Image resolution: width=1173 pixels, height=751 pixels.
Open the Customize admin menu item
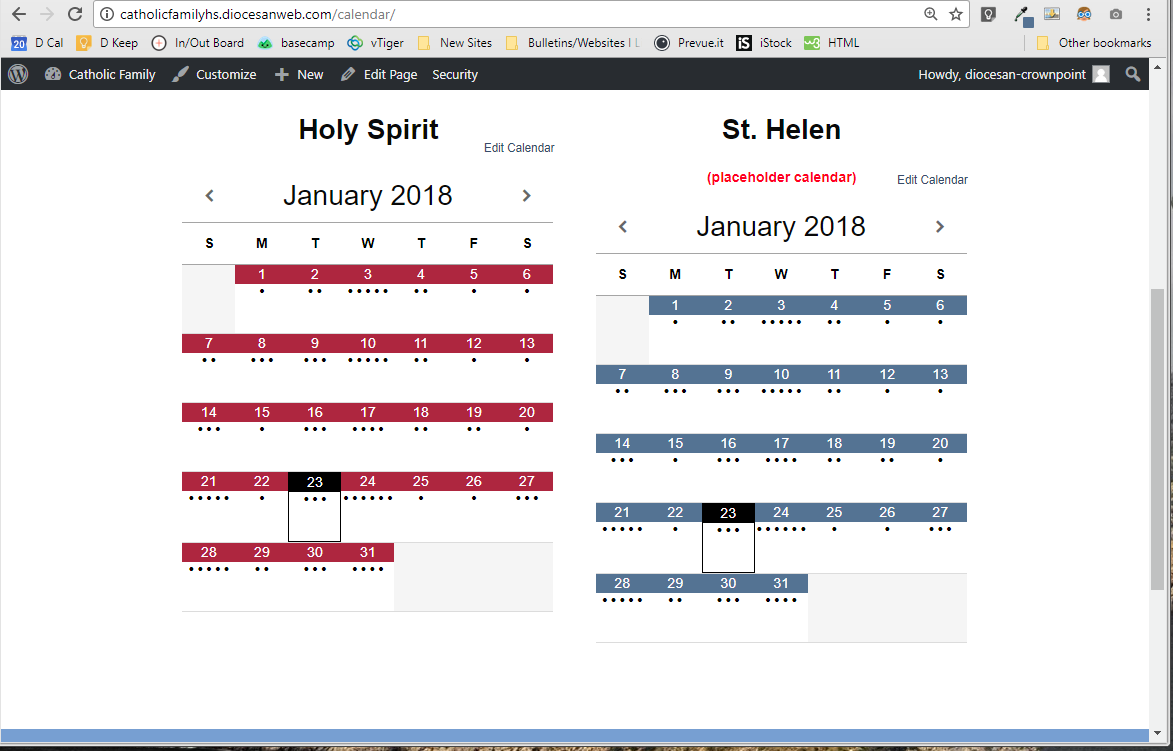[214, 74]
